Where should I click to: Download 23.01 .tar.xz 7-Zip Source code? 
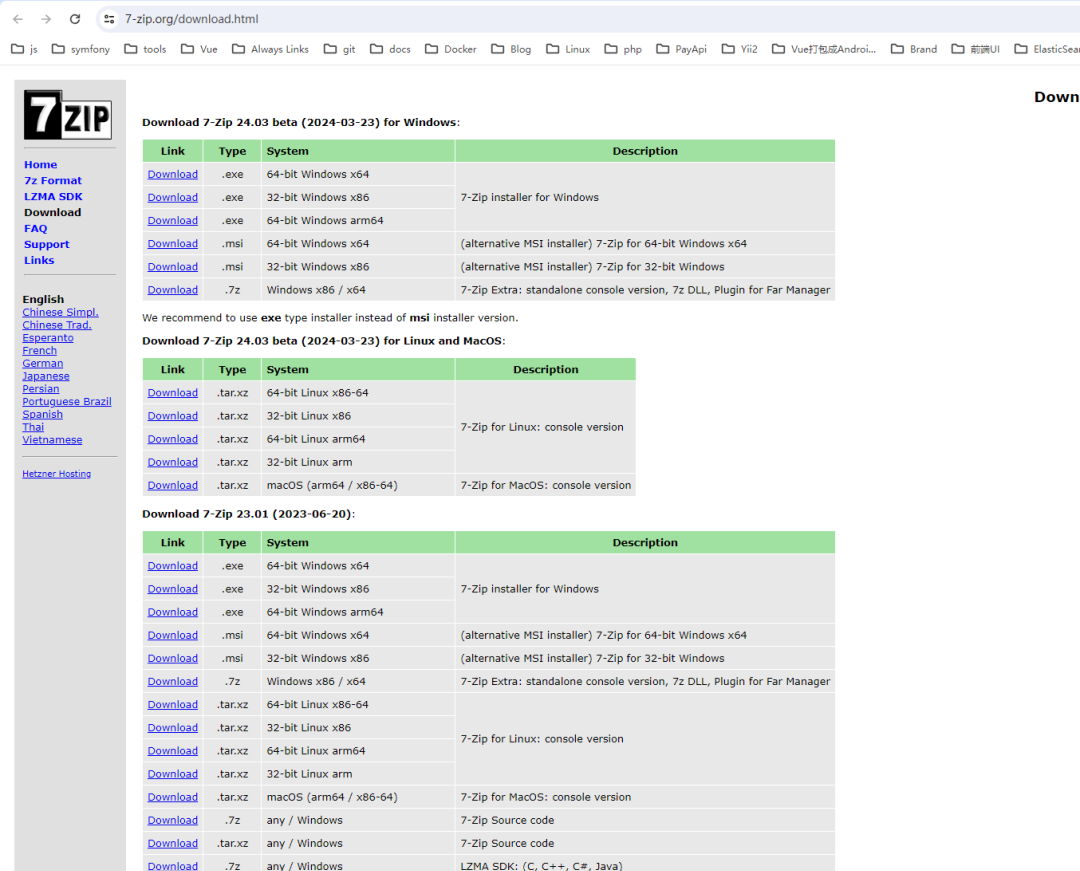173,843
